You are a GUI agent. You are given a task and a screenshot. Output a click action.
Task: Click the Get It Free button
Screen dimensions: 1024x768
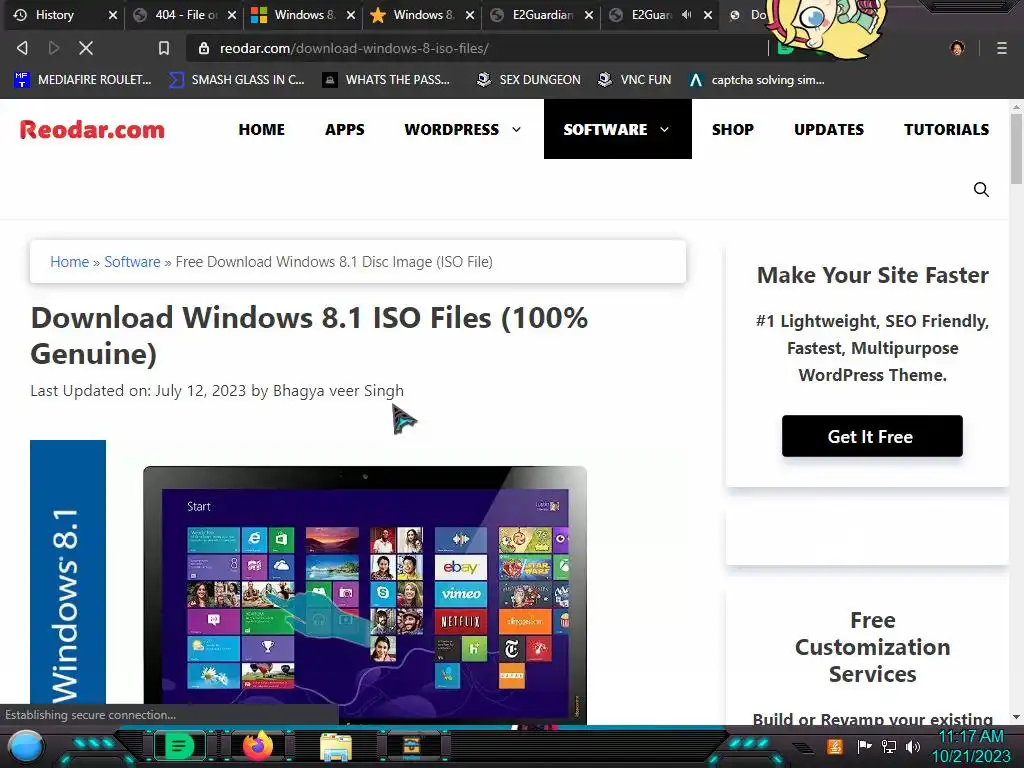click(872, 436)
